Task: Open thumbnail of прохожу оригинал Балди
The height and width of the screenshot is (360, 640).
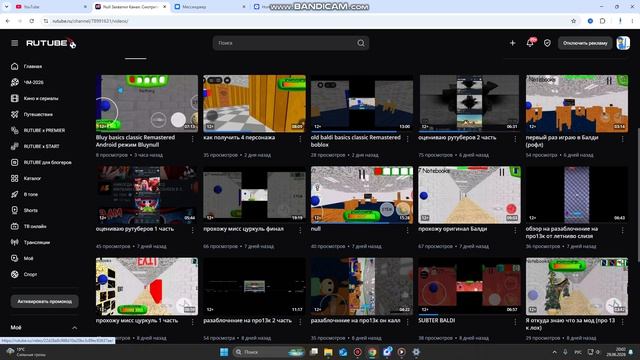Action: [x=469, y=195]
